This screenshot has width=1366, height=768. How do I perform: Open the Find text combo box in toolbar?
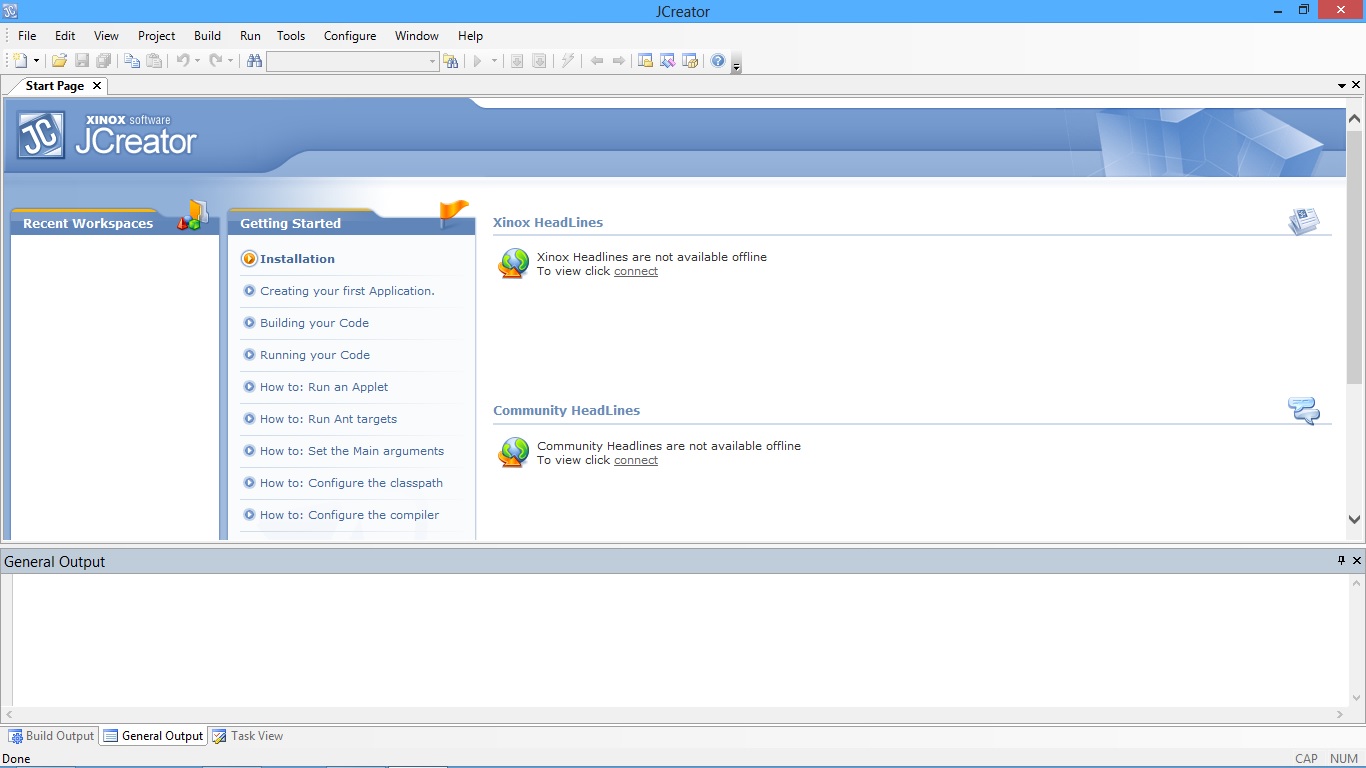tap(353, 62)
